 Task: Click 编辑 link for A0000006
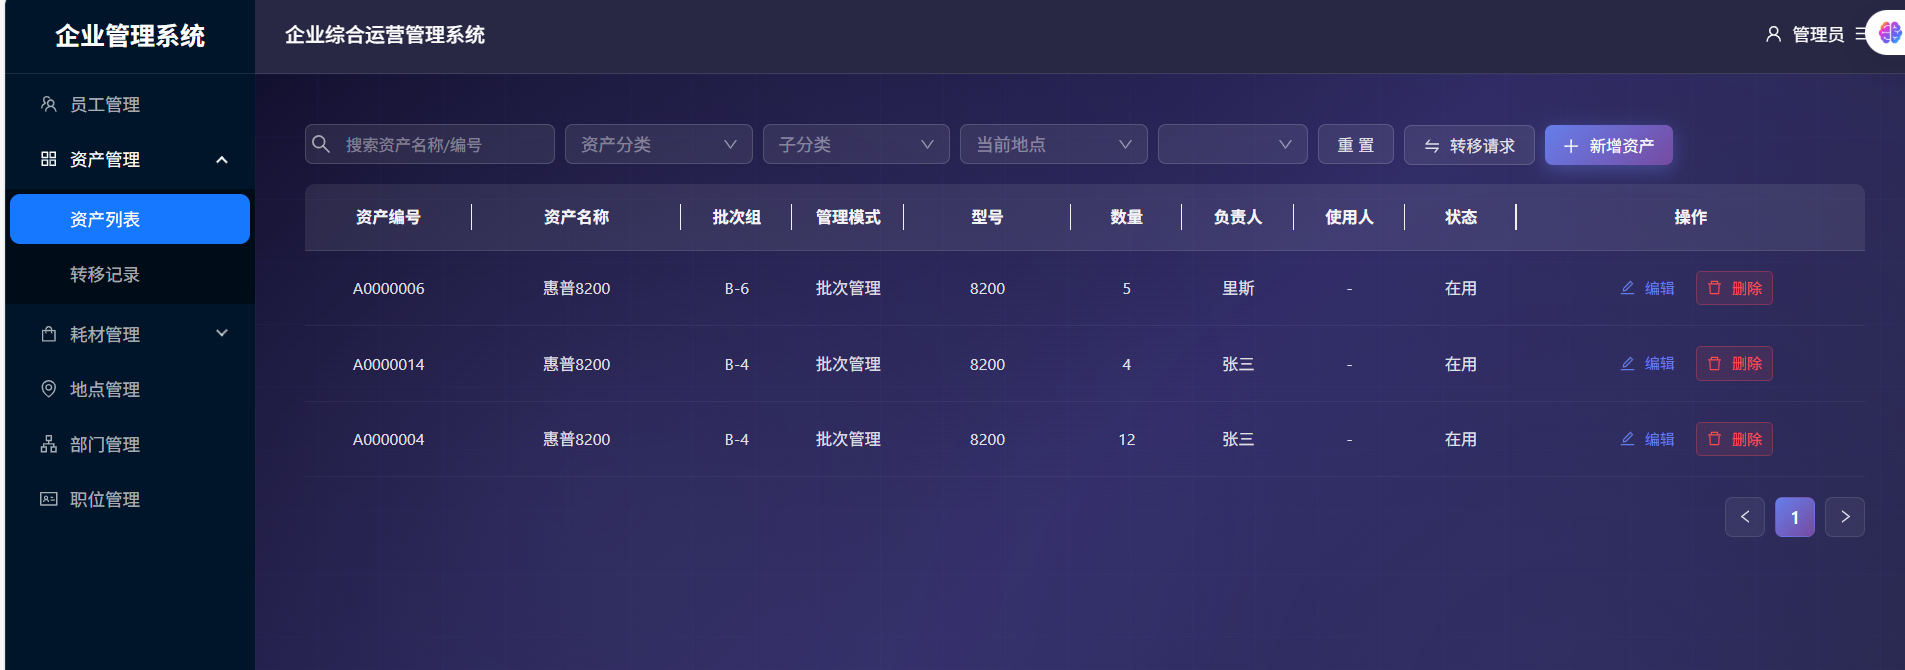[1647, 288]
